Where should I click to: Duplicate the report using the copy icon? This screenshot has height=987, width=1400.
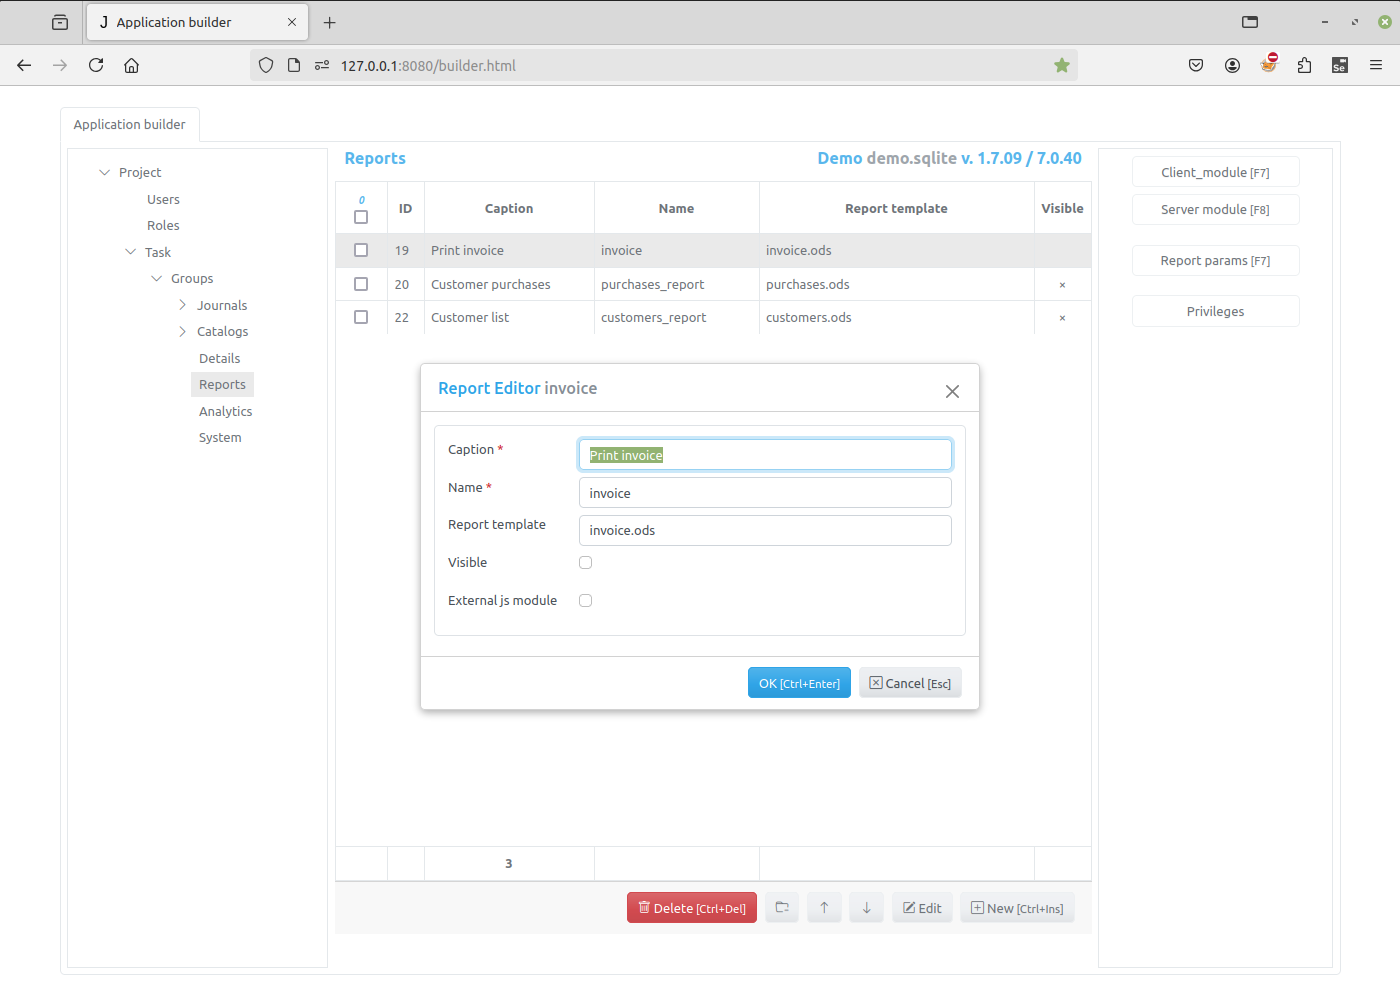tap(781, 907)
